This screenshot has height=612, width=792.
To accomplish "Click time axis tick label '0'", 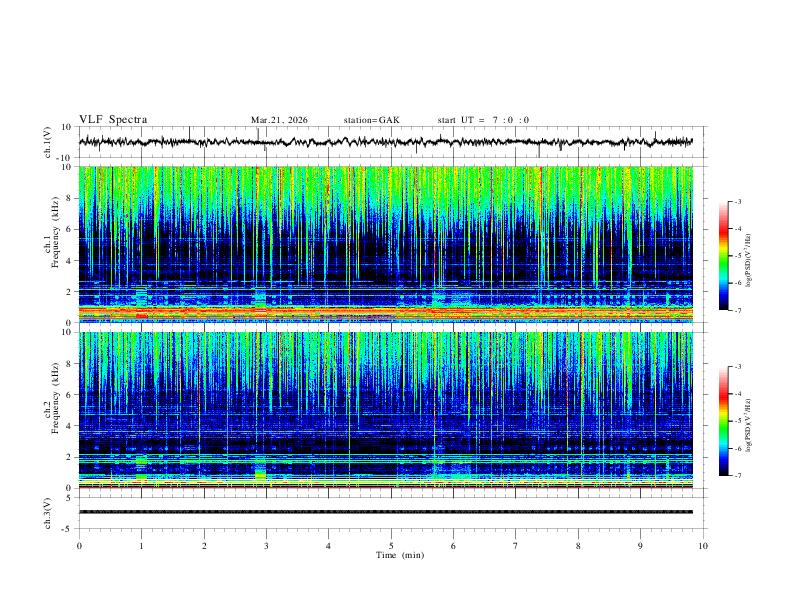I will coord(79,546).
